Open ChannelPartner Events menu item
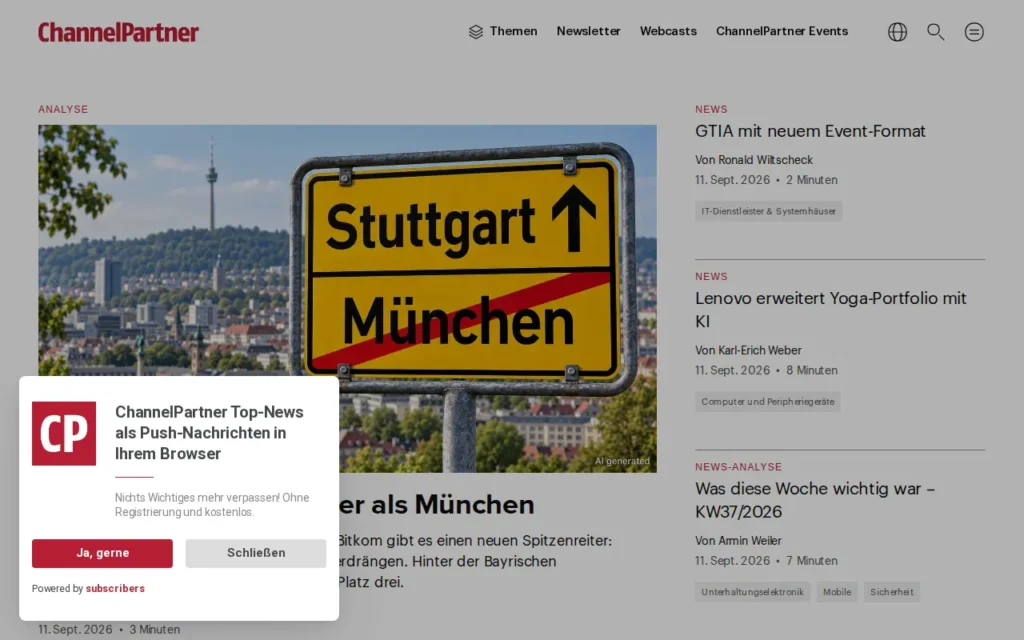Image resolution: width=1024 pixels, height=640 pixels. [782, 31]
